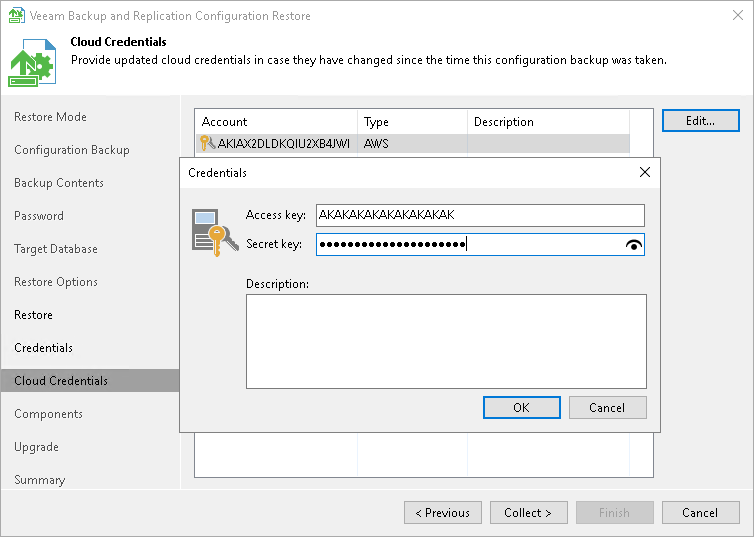Proceed with Collect > button
The width and height of the screenshot is (754, 537).
tap(528, 512)
